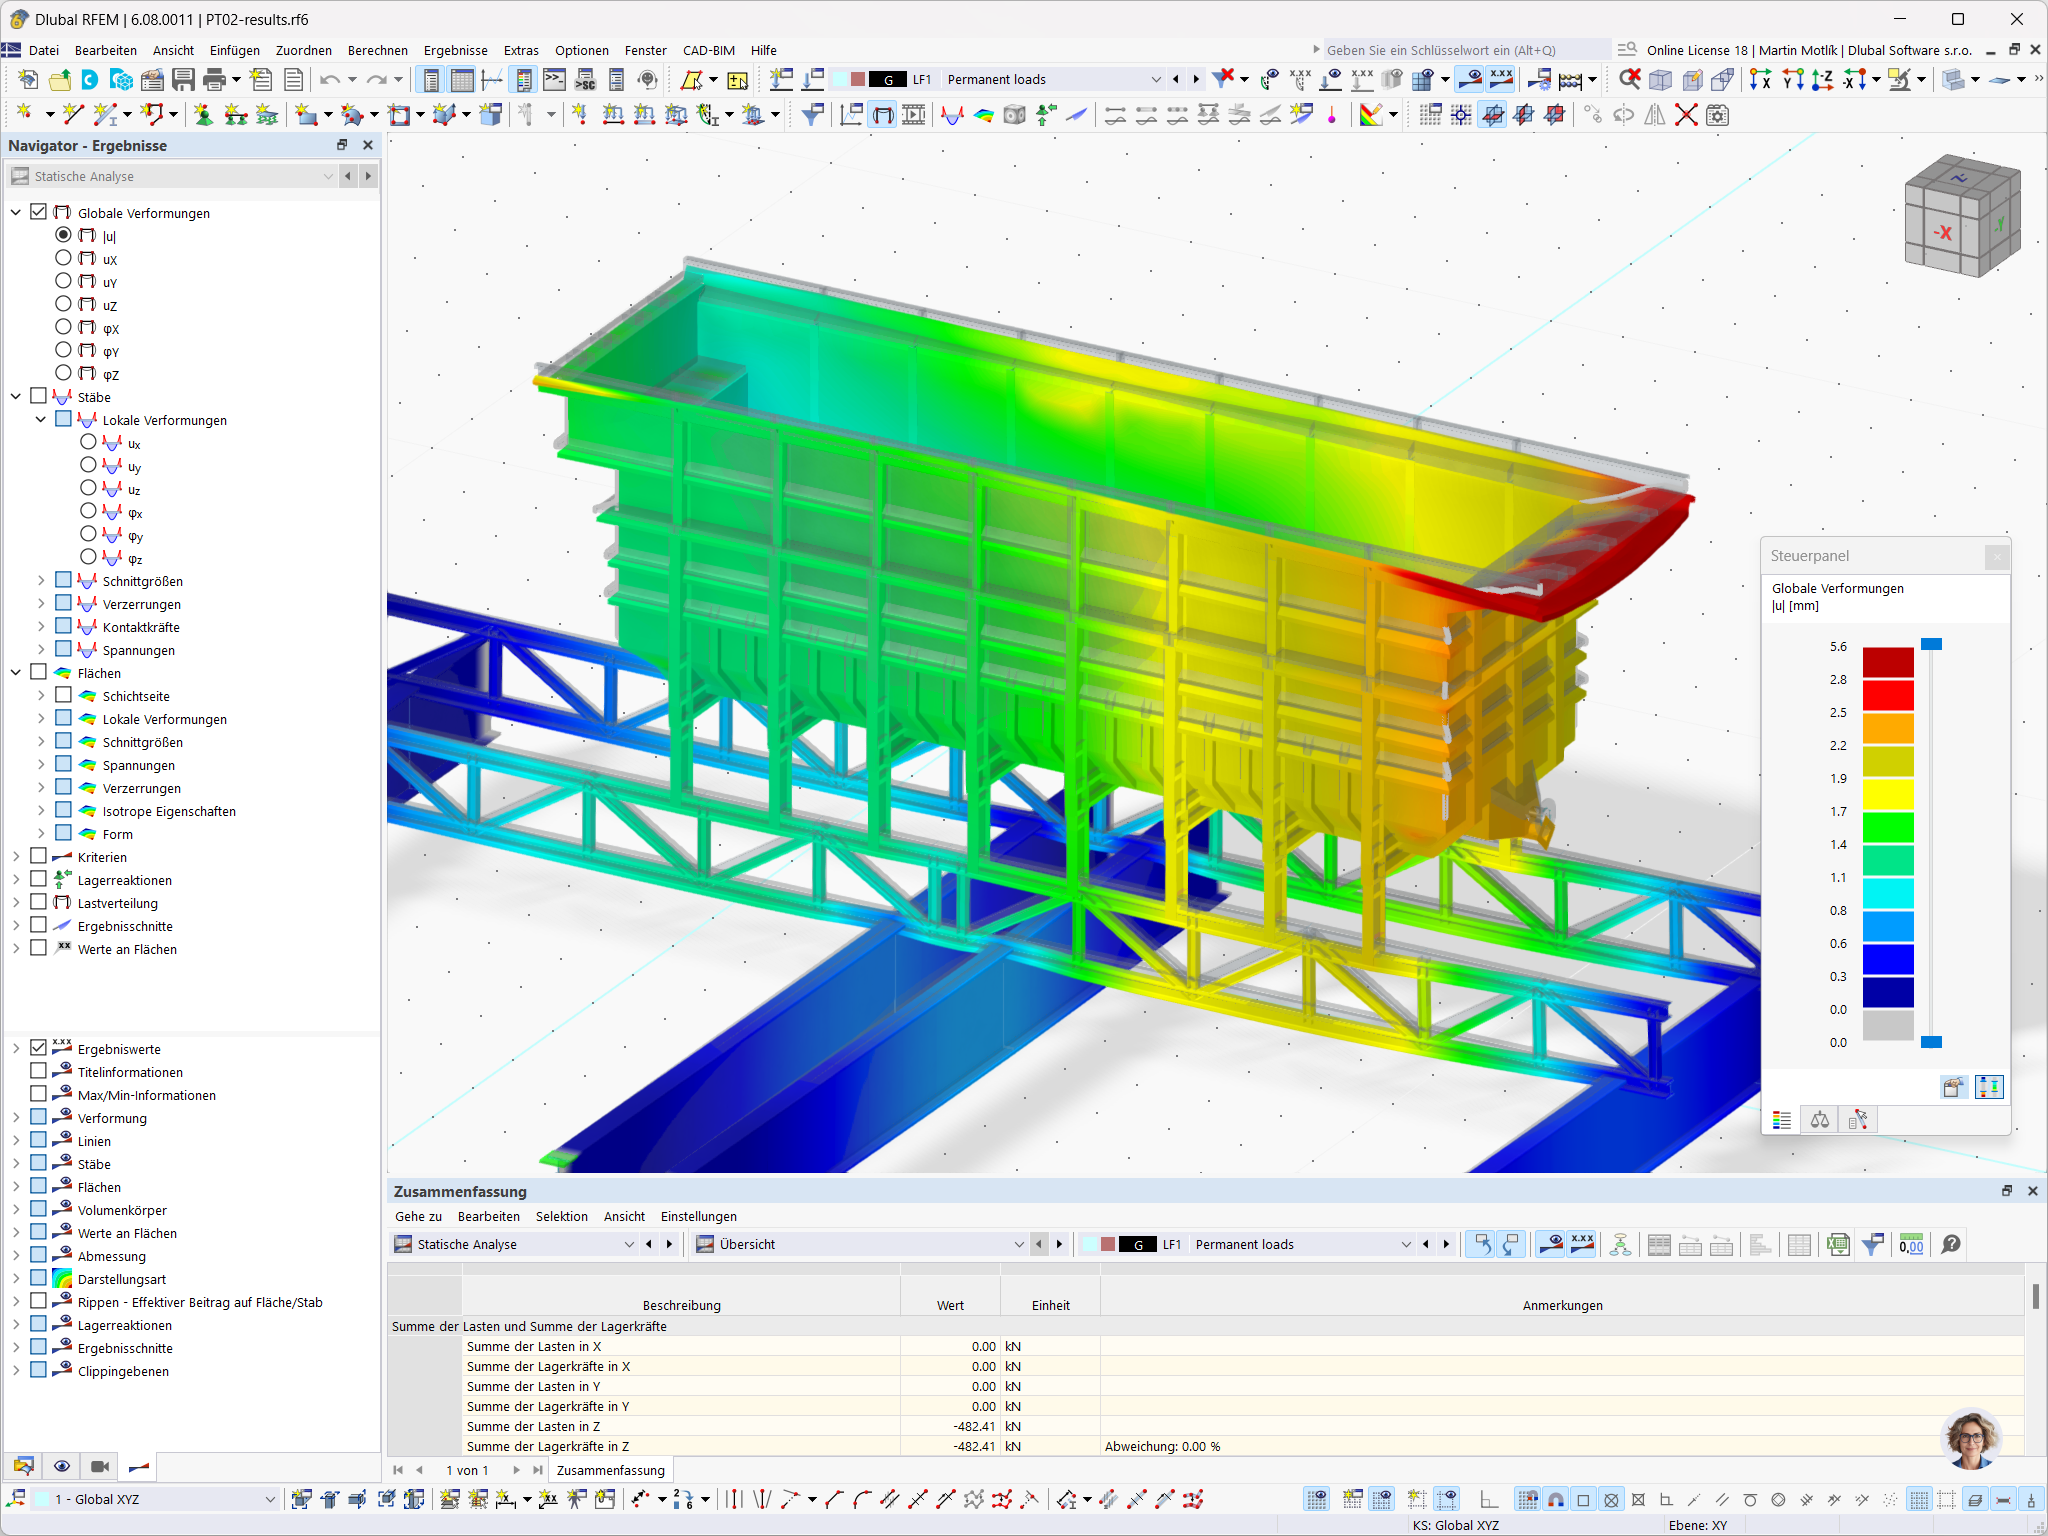Open the print tool

(213, 80)
